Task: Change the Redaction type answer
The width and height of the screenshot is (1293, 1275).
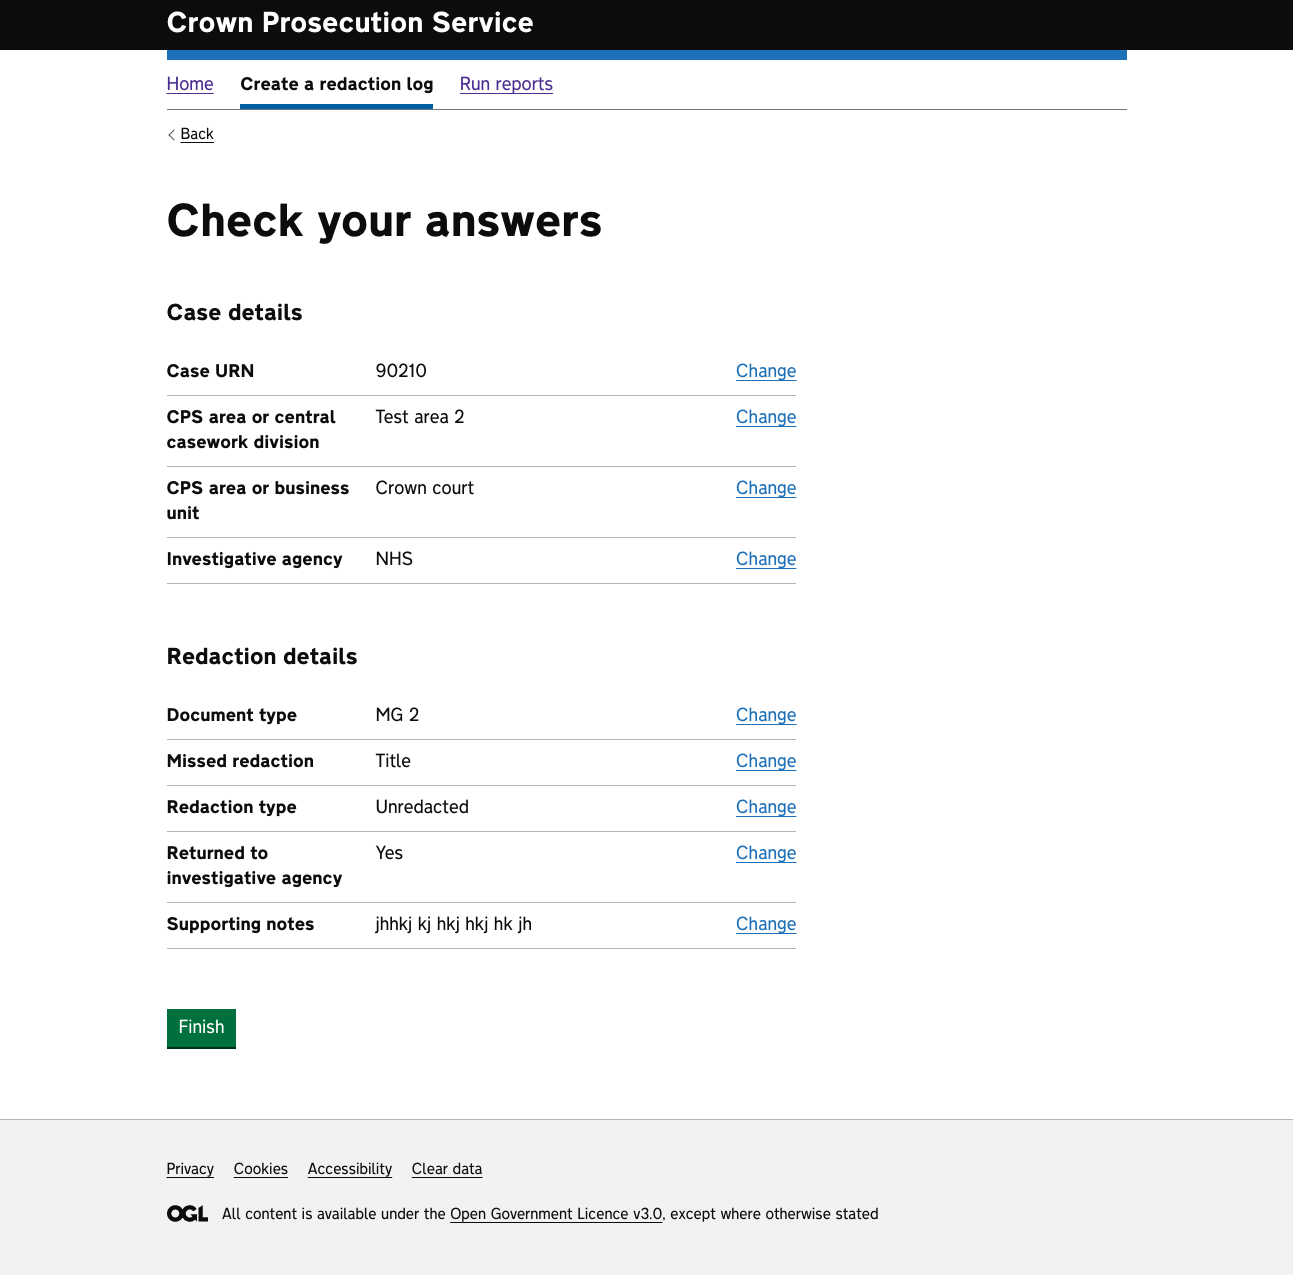Action: (765, 807)
